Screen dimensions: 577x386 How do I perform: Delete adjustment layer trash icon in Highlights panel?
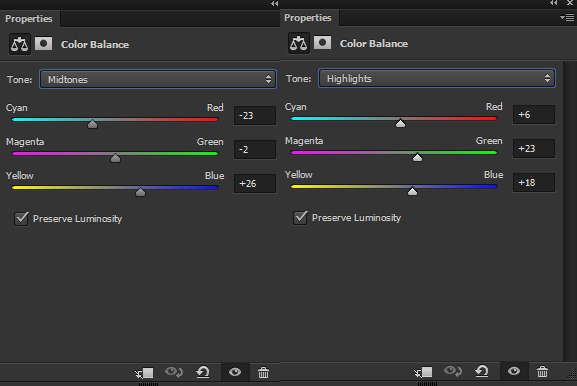[x=542, y=371]
